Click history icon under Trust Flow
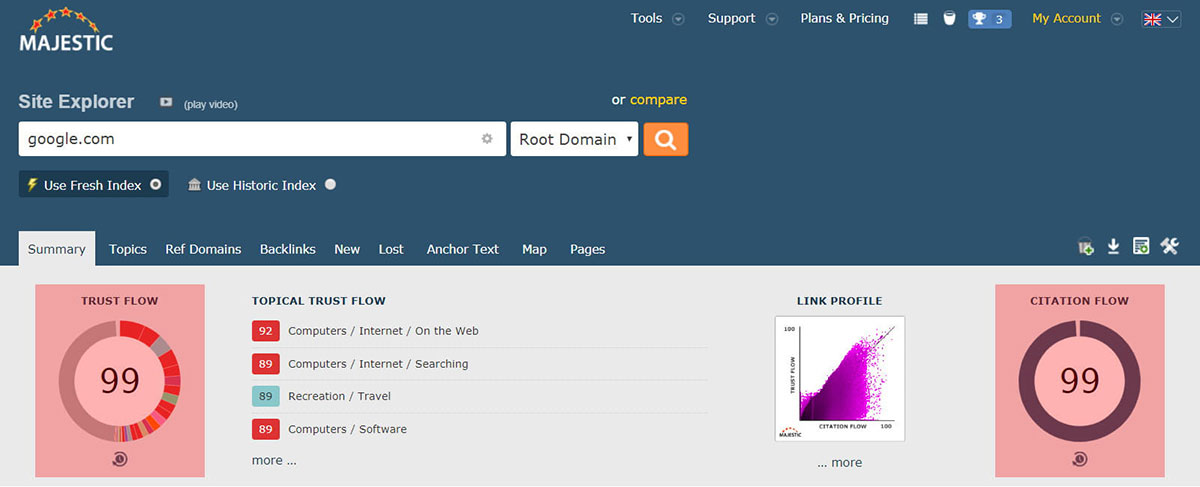Viewport: 1200px width, 487px height. (x=120, y=459)
